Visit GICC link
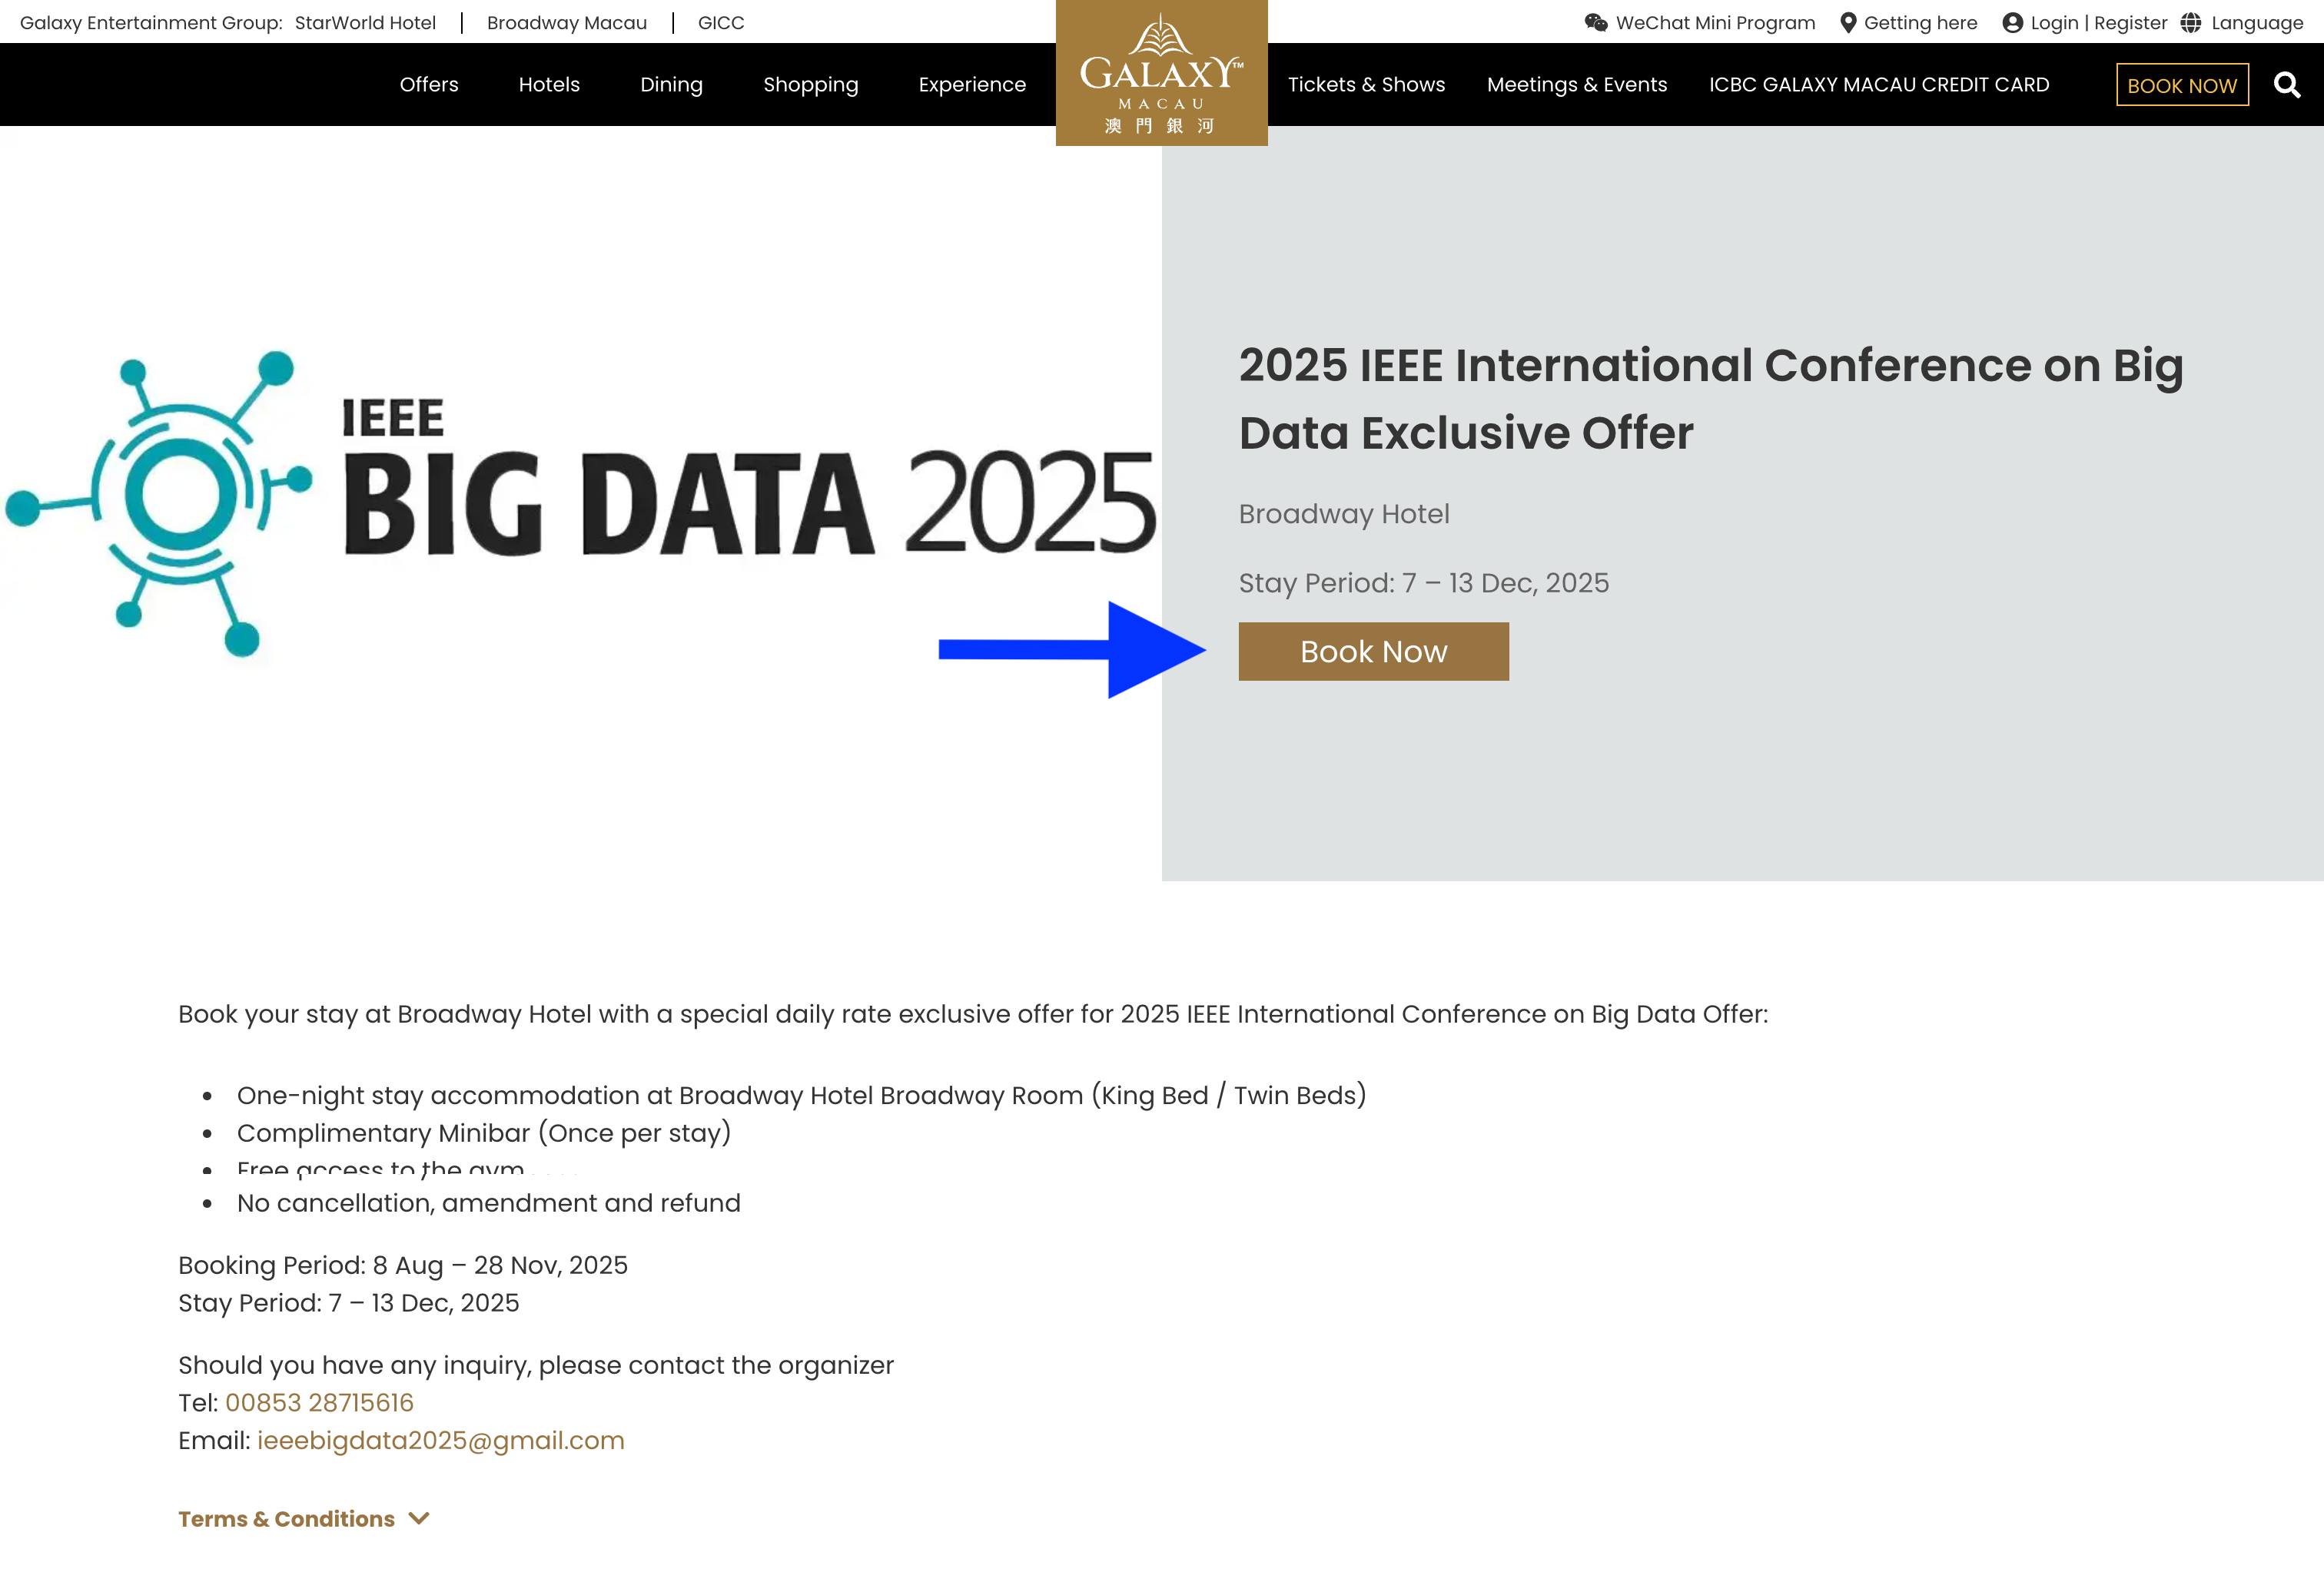The width and height of the screenshot is (2324, 1572). tap(721, 23)
